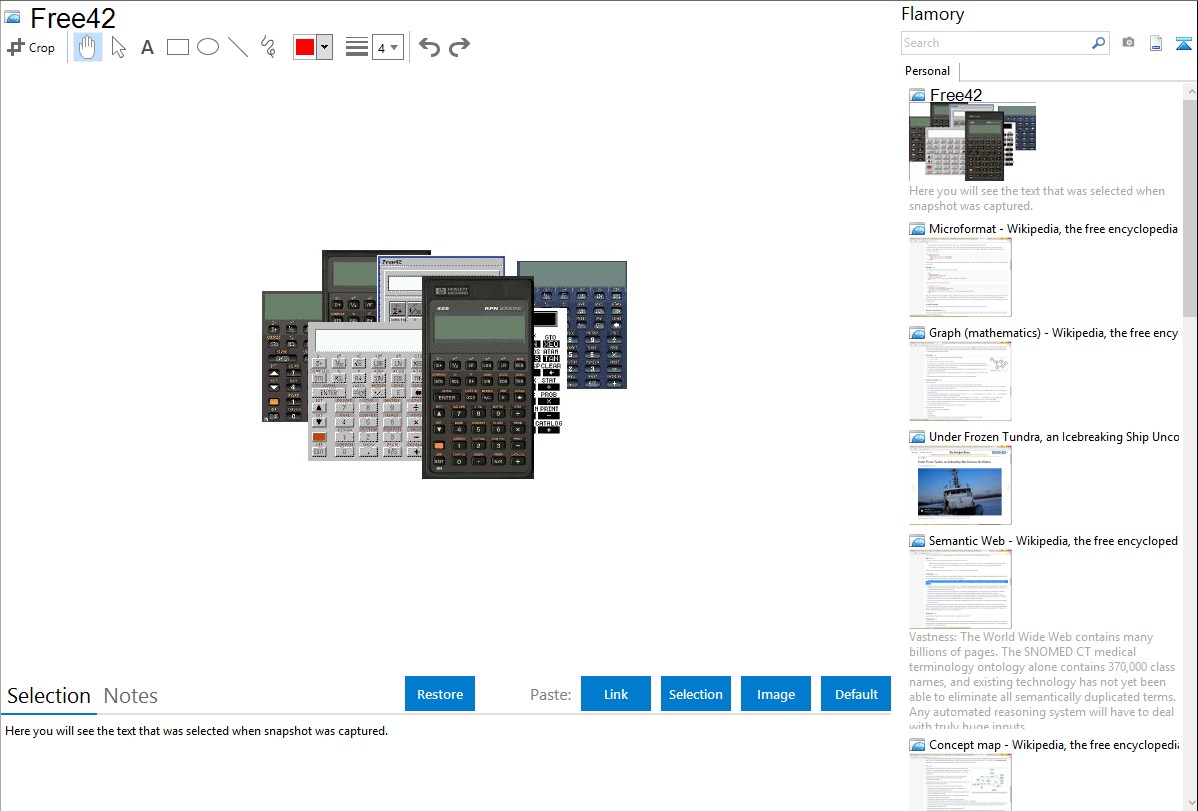Screen dimensions: 1198x811
Task: Redo the last edit
Action: [x=459, y=47]
